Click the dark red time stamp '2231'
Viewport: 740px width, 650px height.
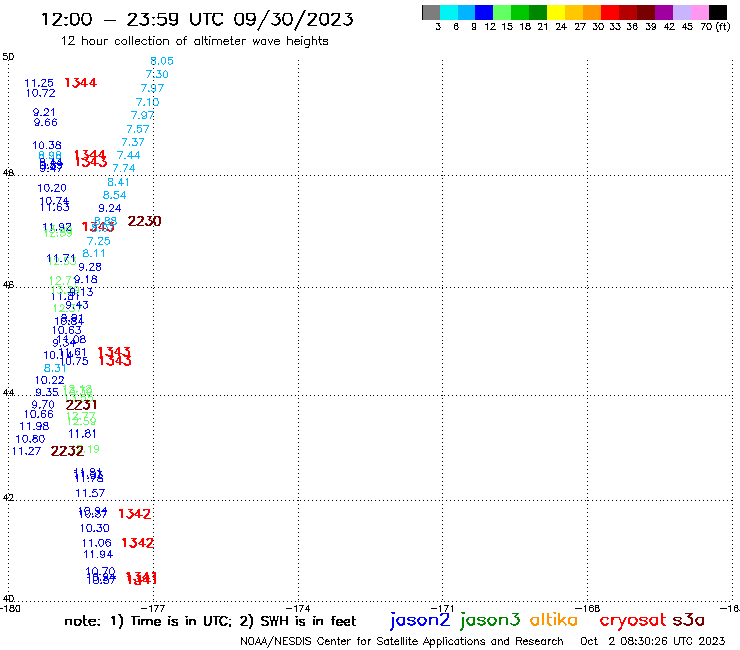click(82, 405)
